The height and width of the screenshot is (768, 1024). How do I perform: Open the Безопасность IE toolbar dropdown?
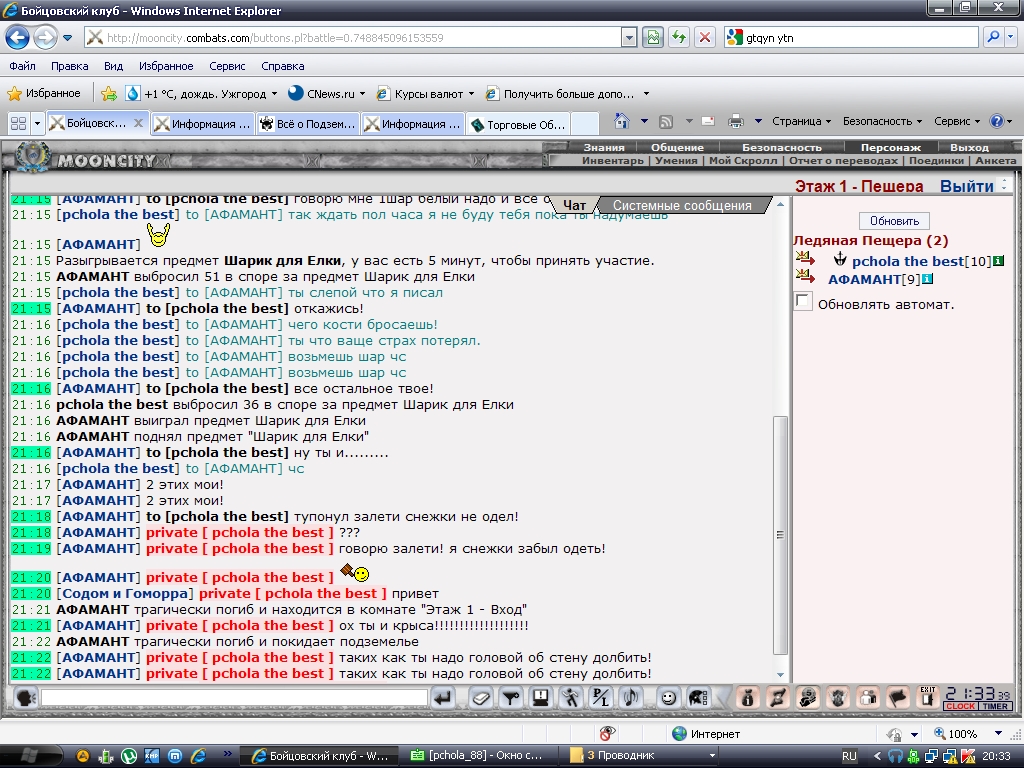pyautogui.click(x=882, y=121)
